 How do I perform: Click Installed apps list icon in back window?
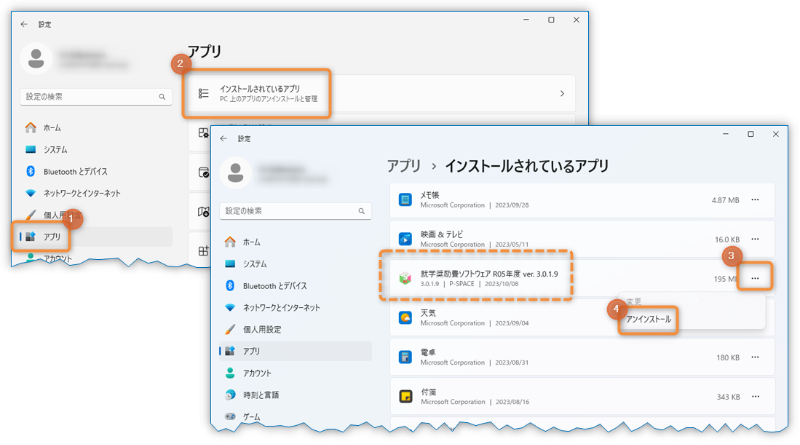coord(204,93)
